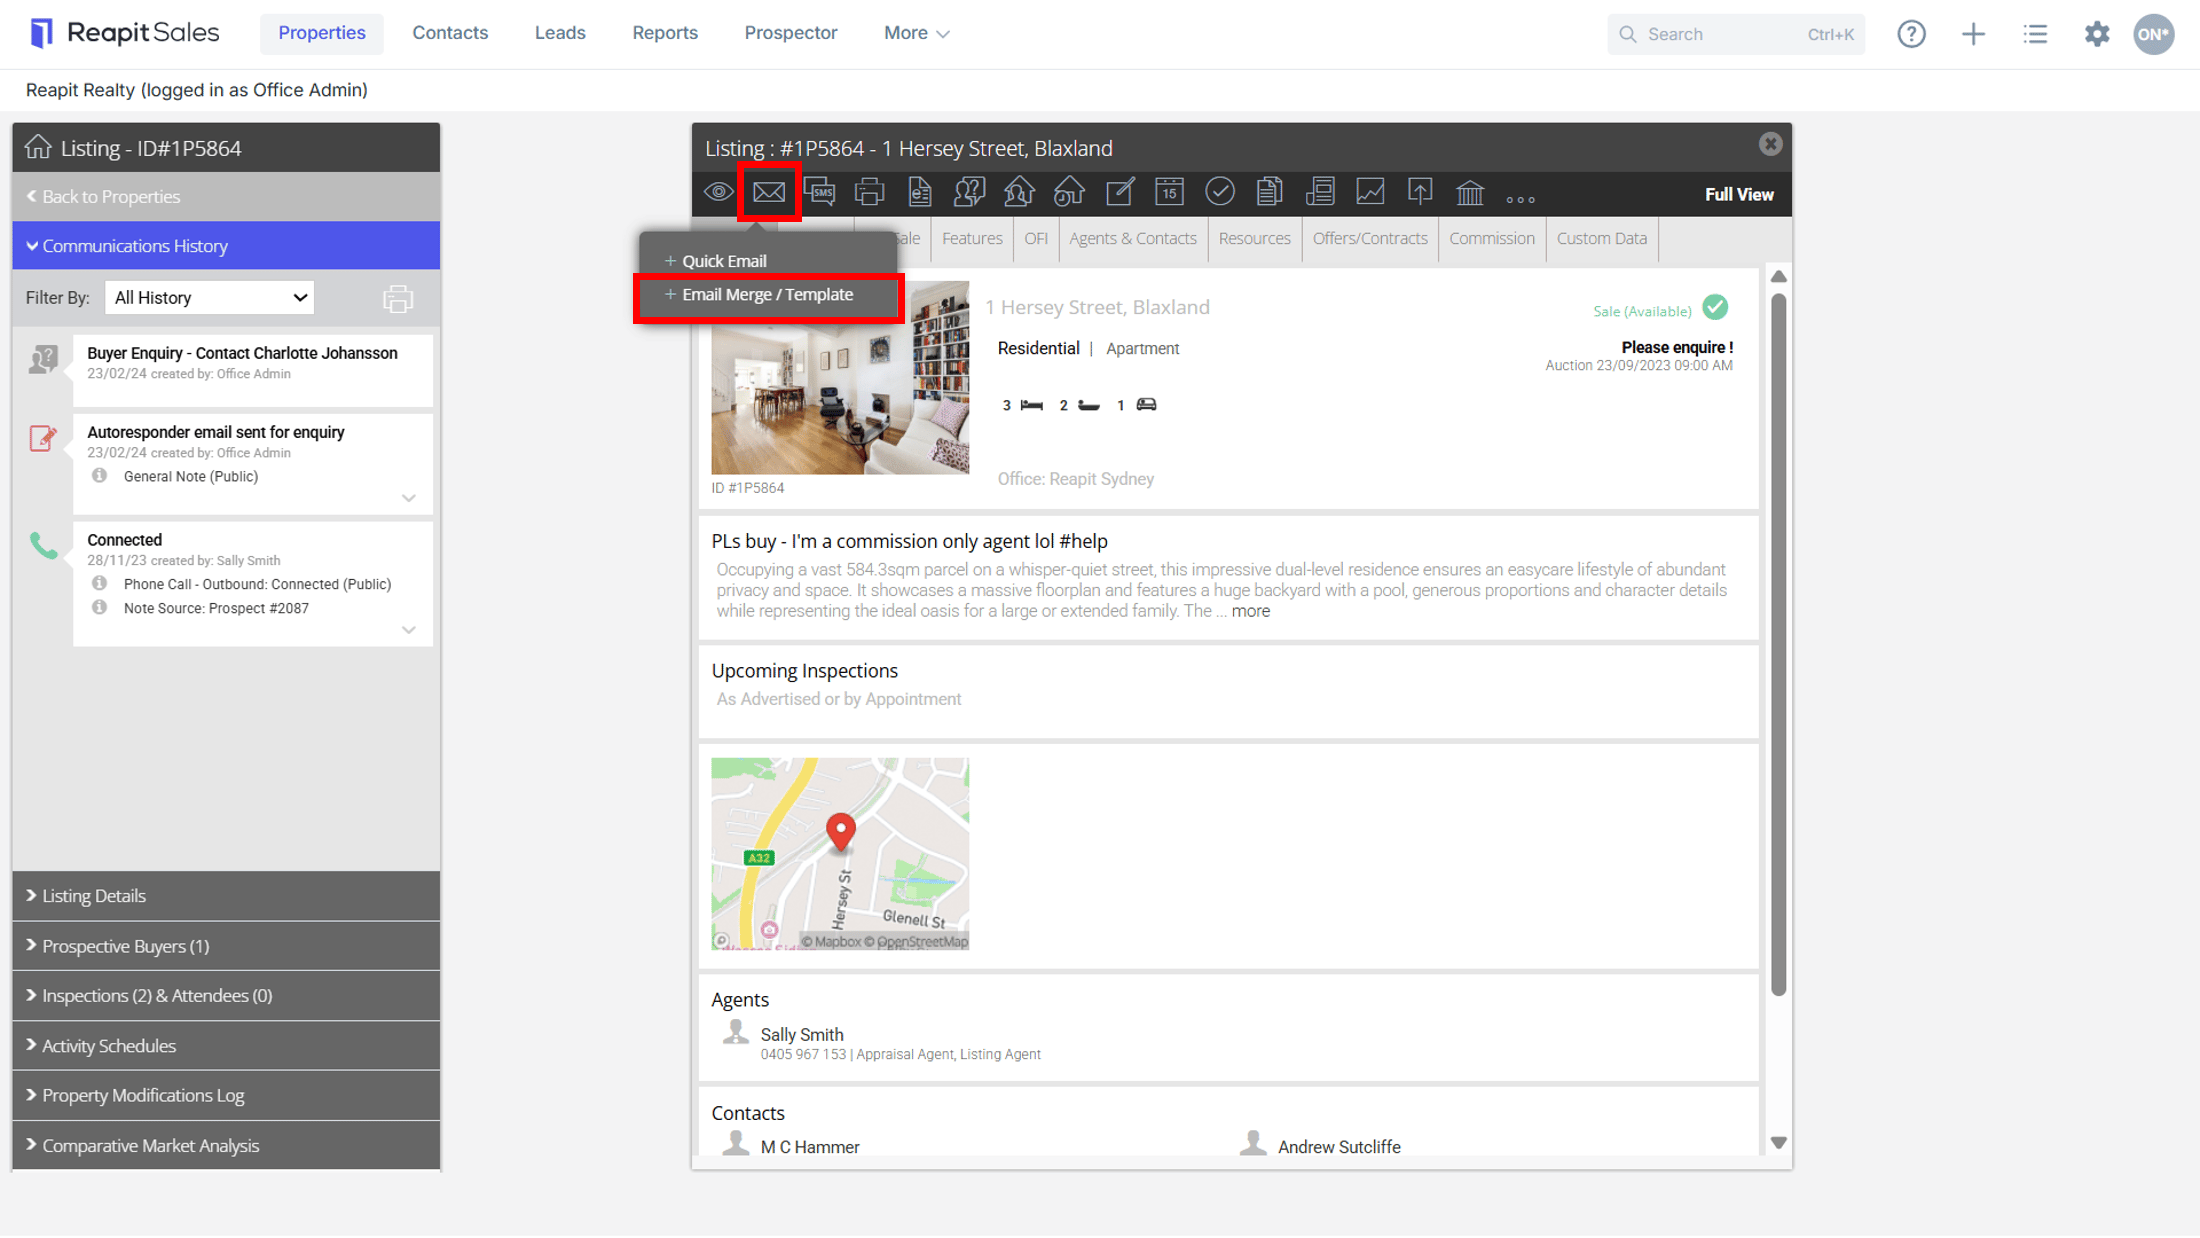Viewport: 2200px width, 1238px height.
Task: Click the Full View button
Action: 1738,195
